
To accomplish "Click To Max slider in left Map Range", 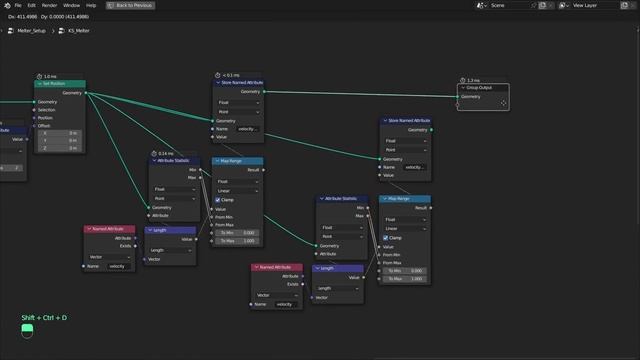I will (238, 241).
